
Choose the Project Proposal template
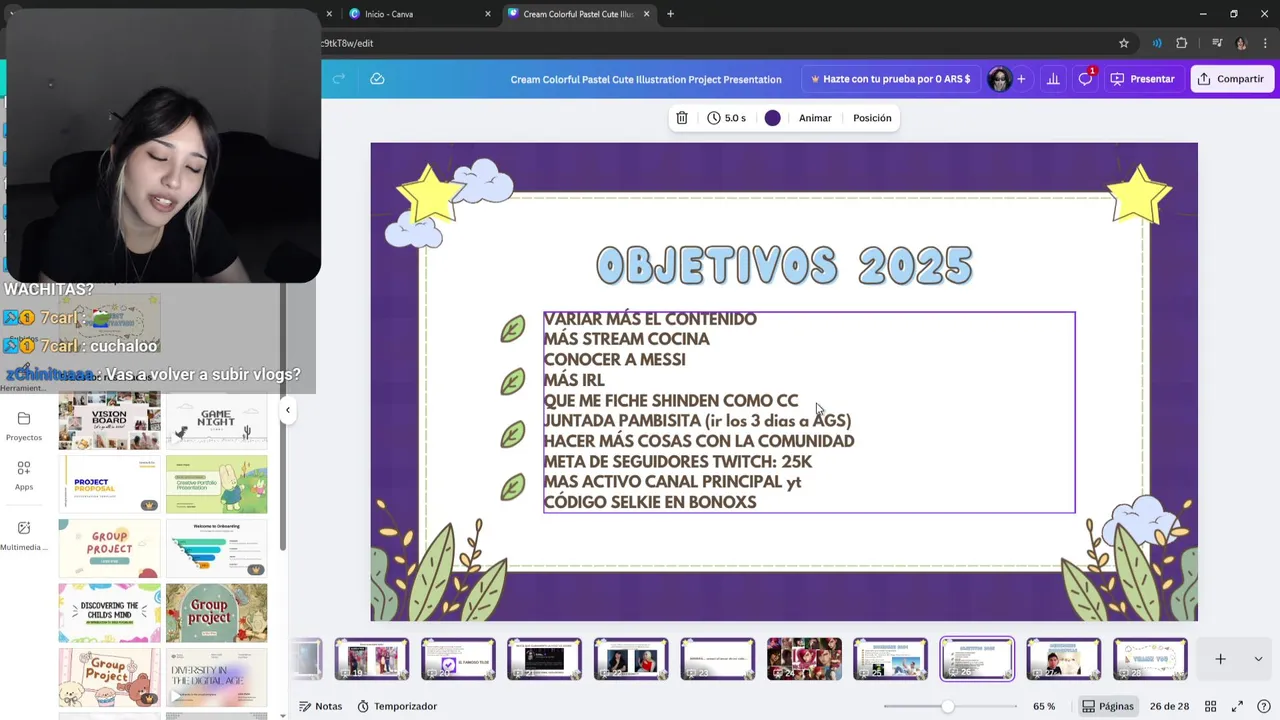click(109, 484)
